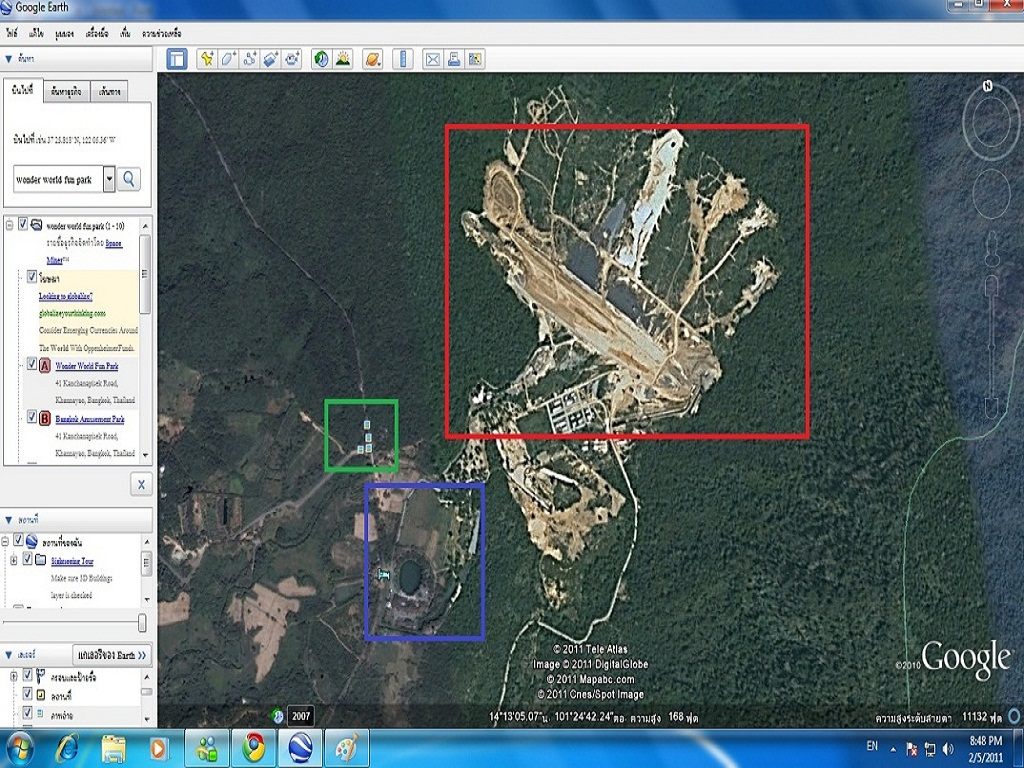Collapse the My Places tree node
This screenshot has width=1024, height=768.
(x=6, y=541)
